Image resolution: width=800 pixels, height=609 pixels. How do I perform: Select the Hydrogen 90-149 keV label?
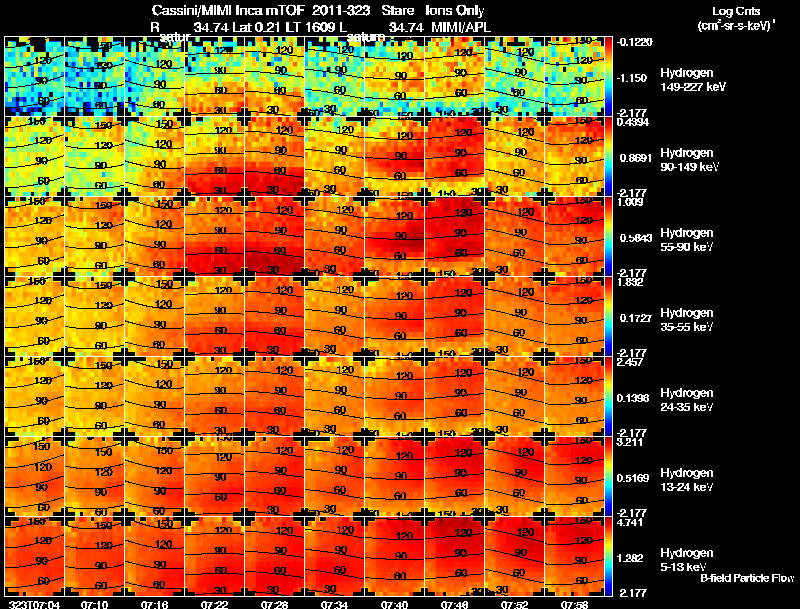click(x=689, y=160)
